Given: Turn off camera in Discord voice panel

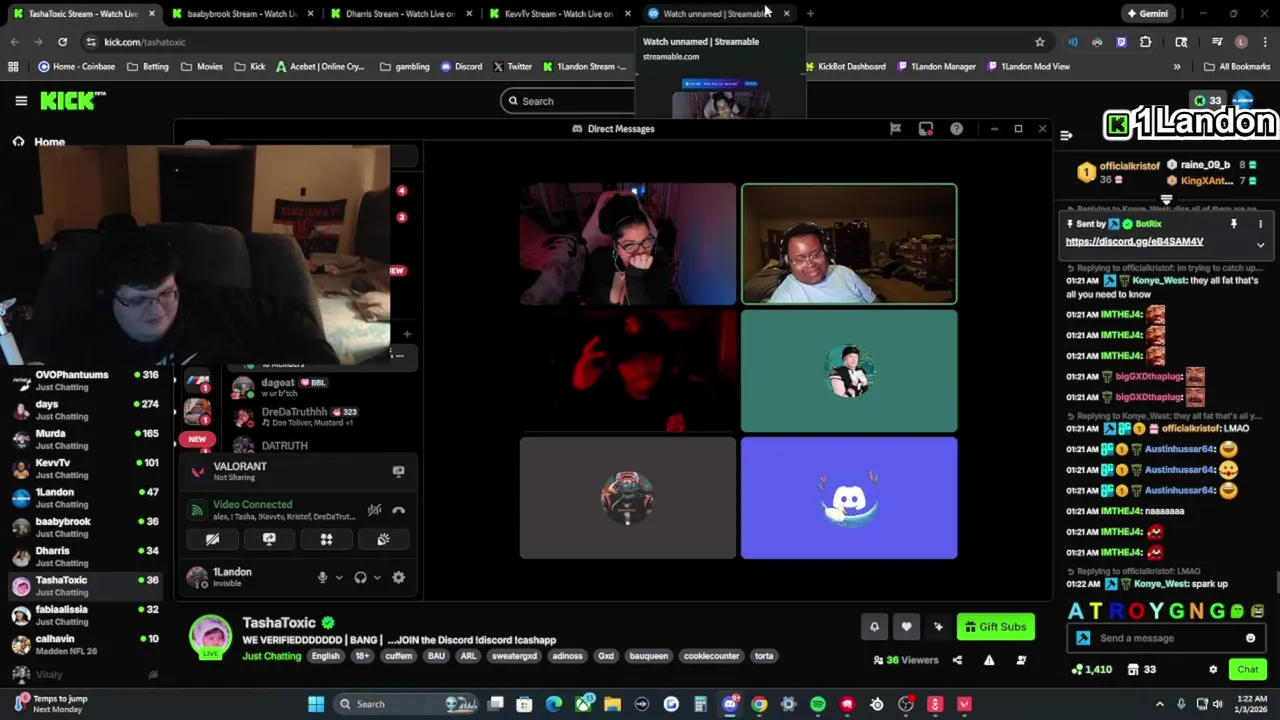Looking at the screenshot, I should 212,539.
